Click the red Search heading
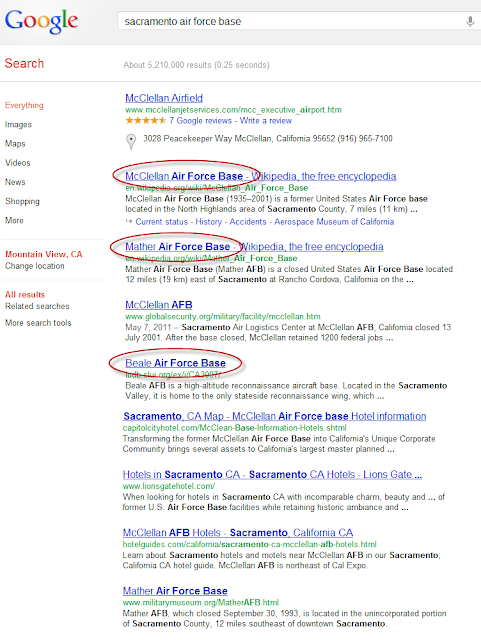Screen dimensions: 481x640 click(24, 63)
